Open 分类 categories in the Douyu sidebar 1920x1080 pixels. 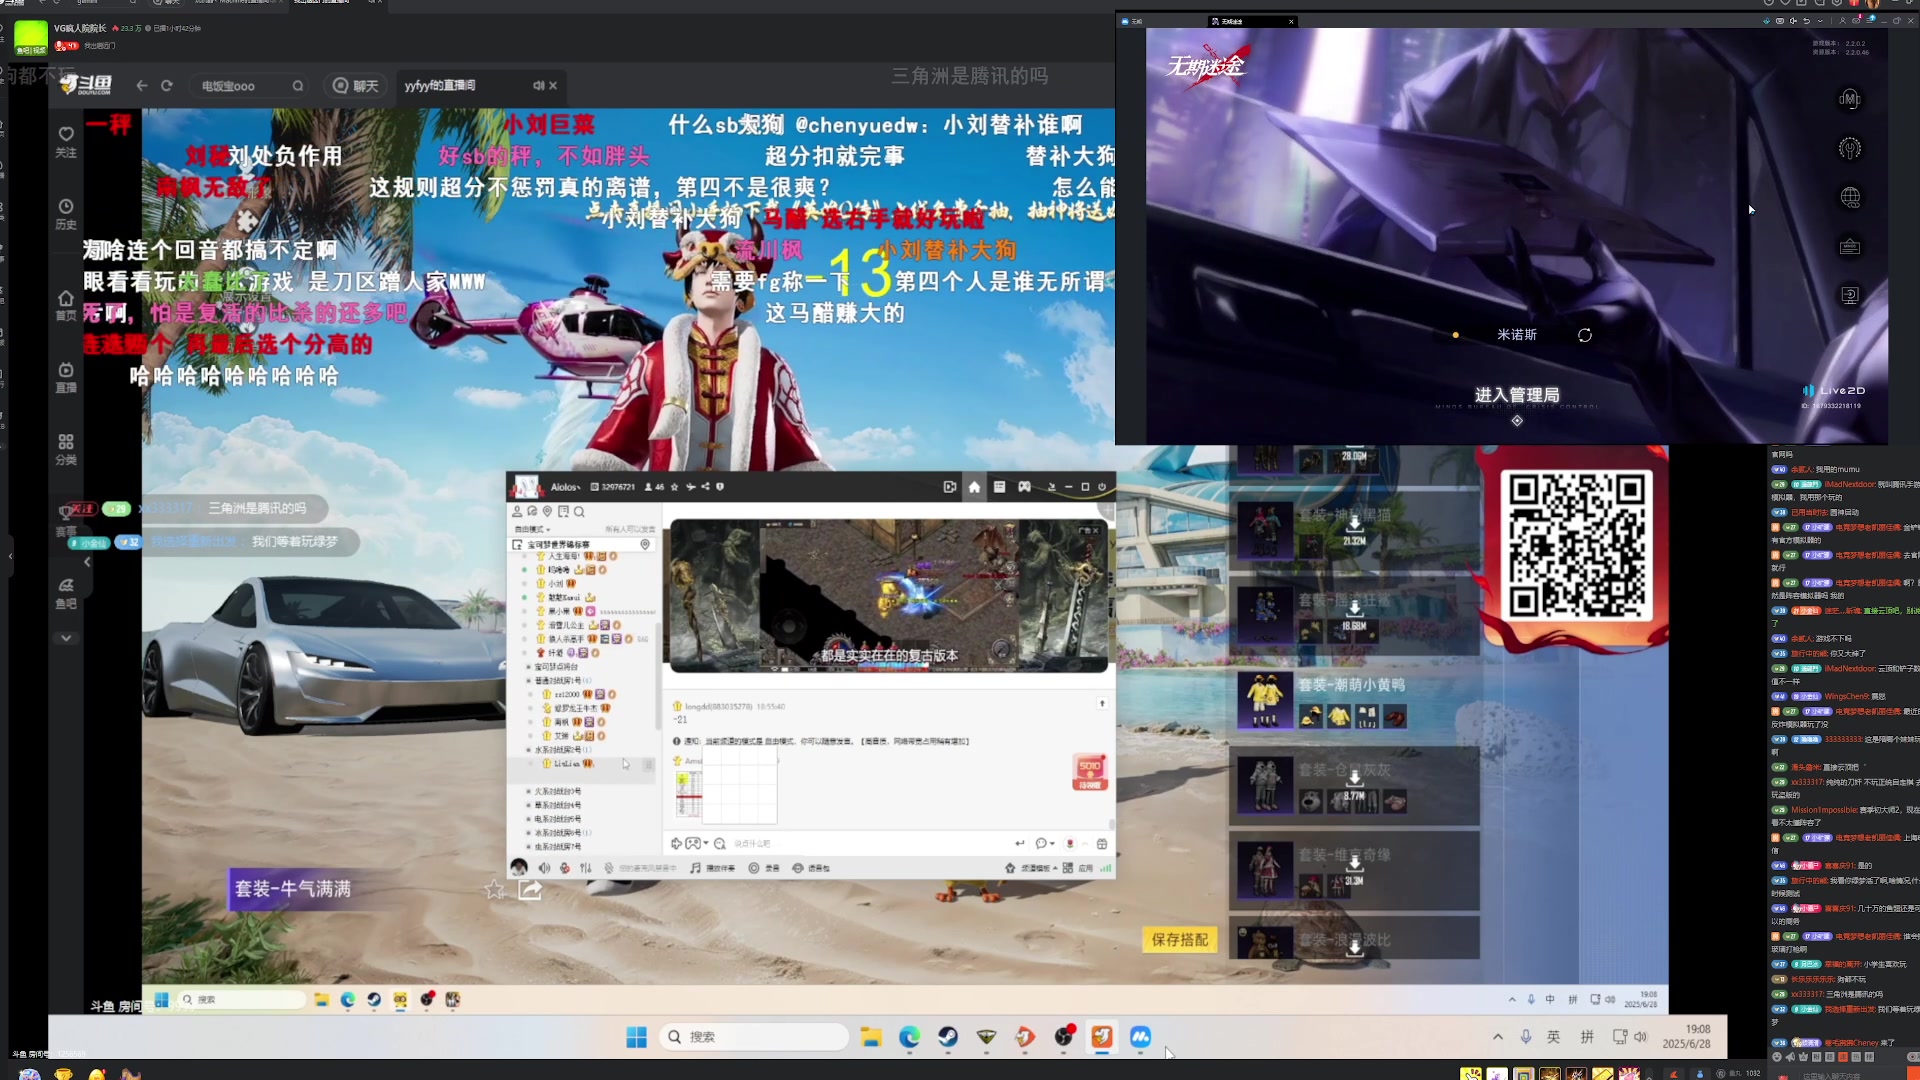(66, 449)
